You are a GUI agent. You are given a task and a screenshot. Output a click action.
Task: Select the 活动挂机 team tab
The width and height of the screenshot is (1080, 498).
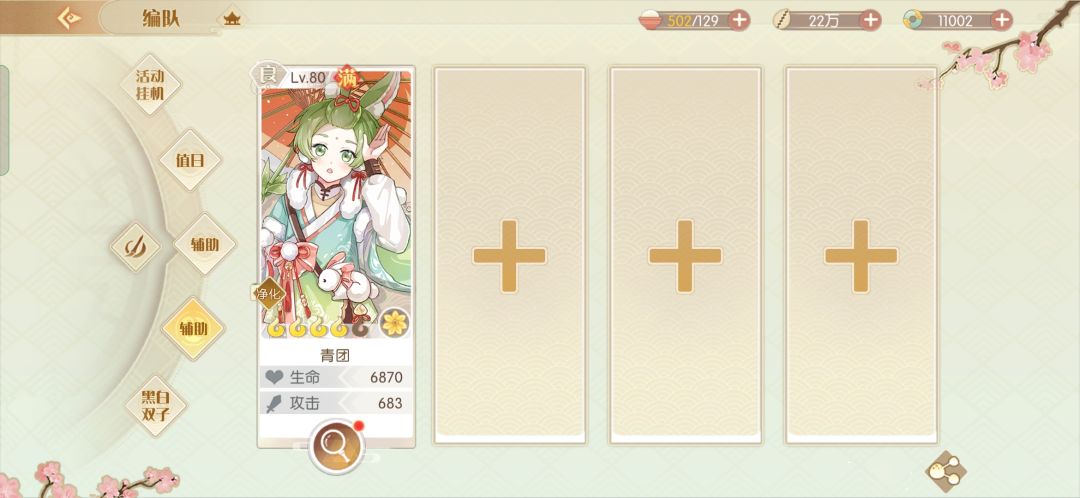[x=150, y=85]
